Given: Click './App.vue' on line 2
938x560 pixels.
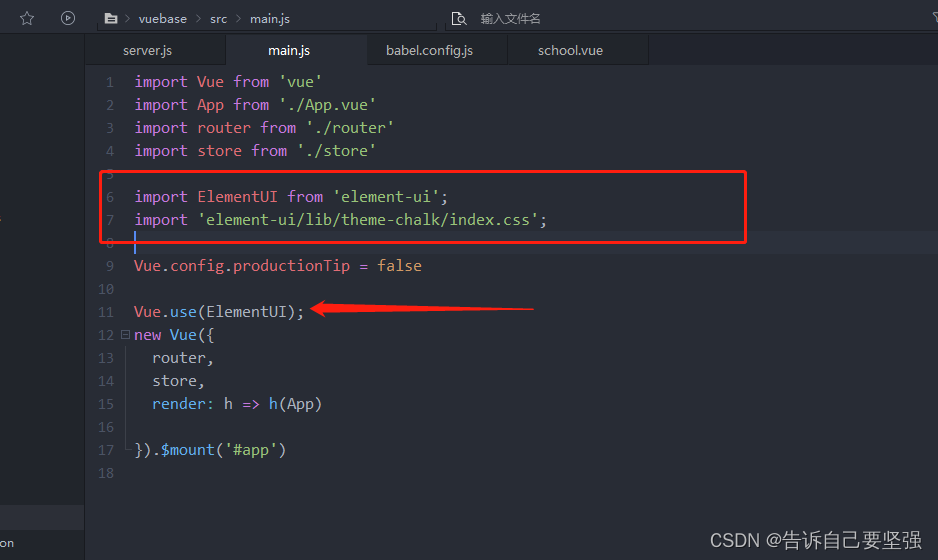Looking at the screenshot, I should [327, 105].
